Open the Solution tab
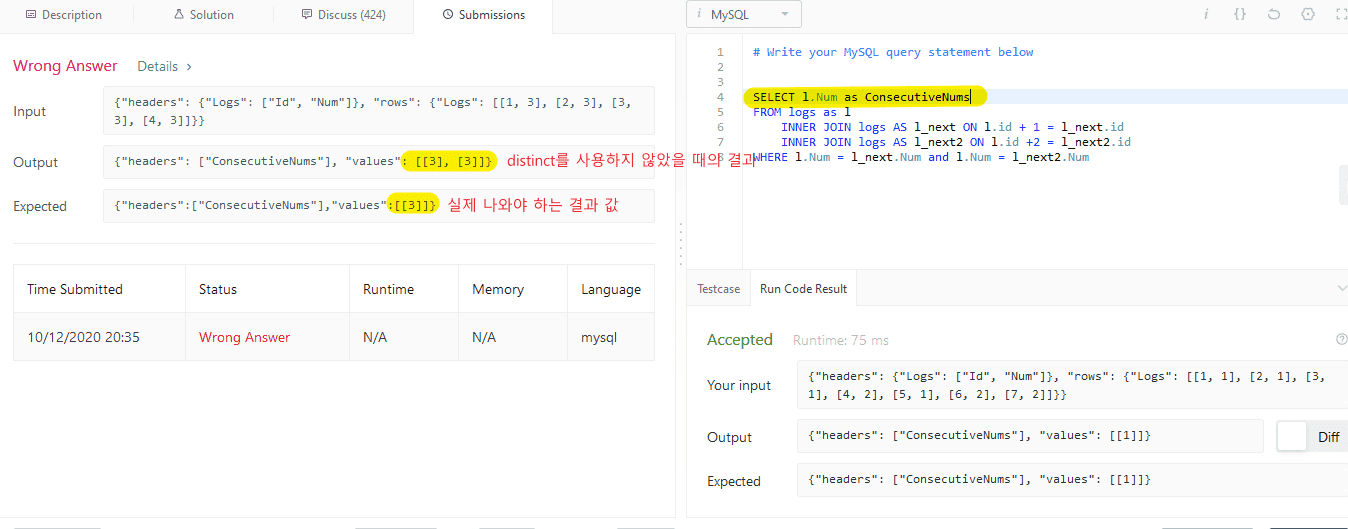Image resolution: width=1348 pixels, height=529 pixels. (203, 15)
